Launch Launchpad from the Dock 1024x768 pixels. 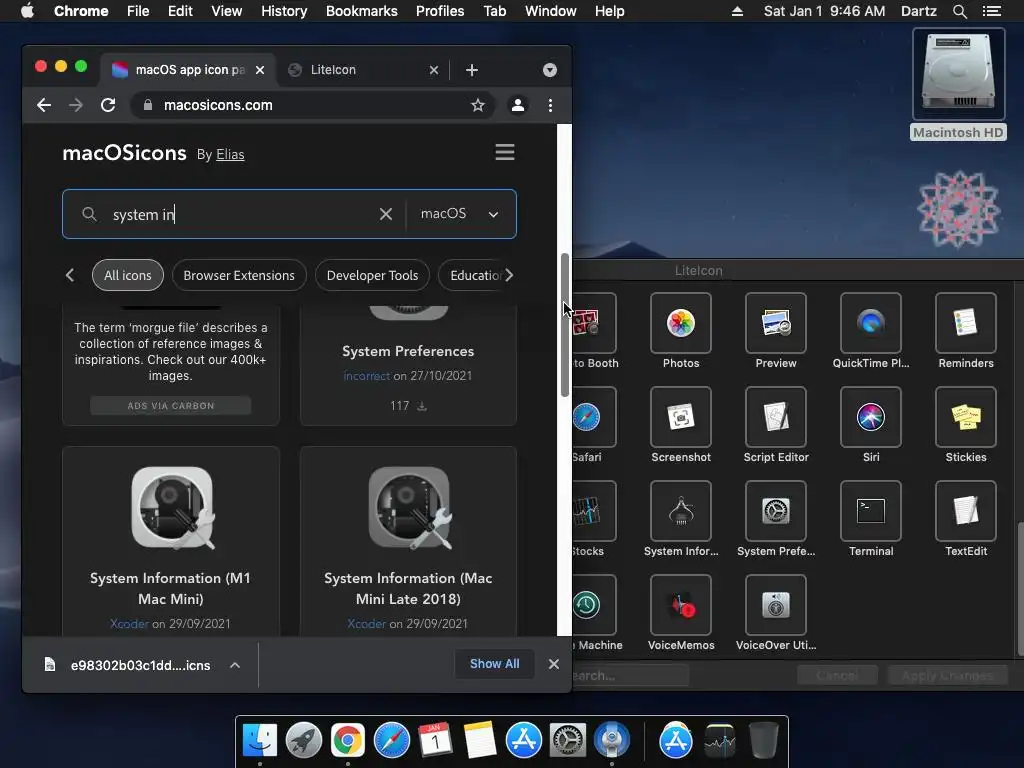click(304, 741)
